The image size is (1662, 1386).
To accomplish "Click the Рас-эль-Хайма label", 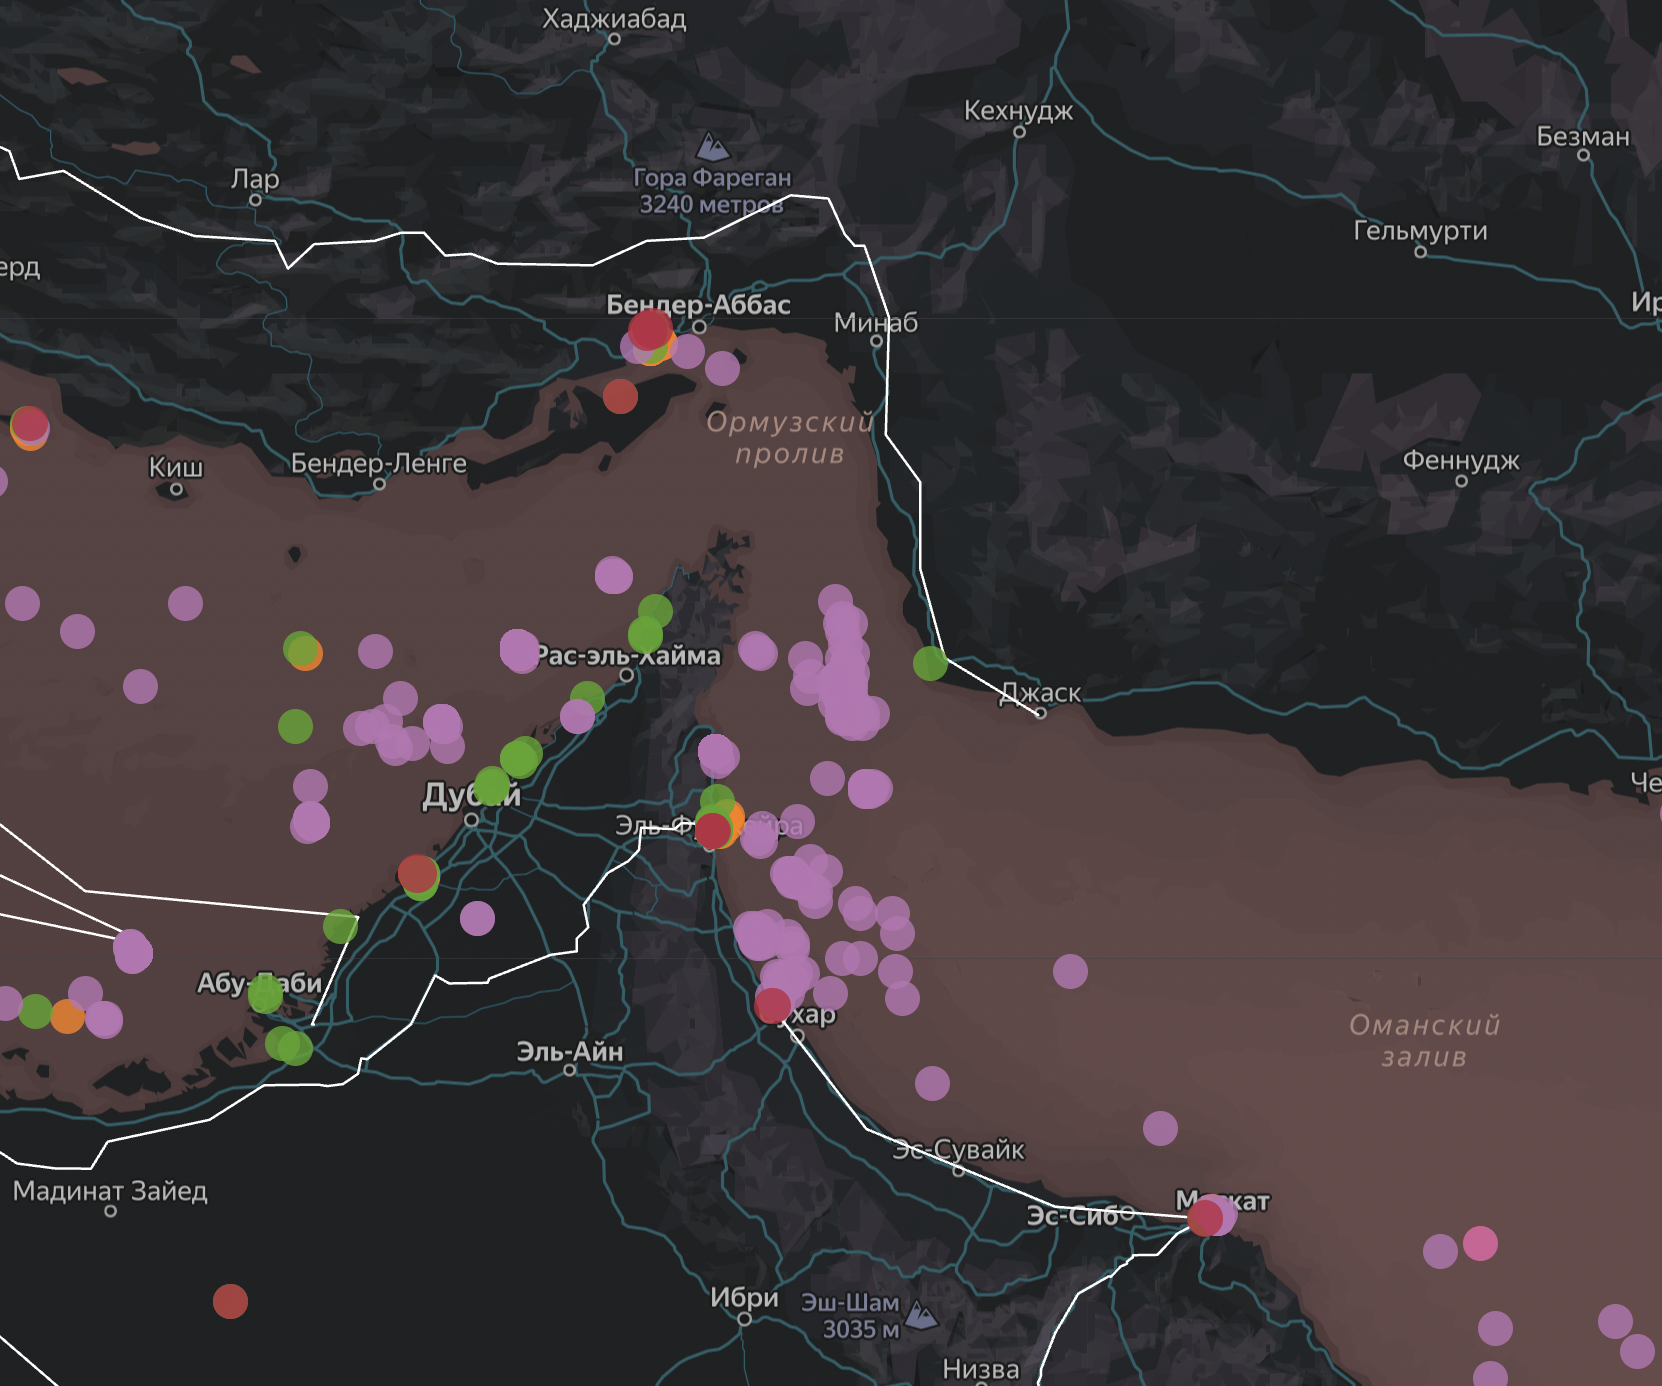I will [628, 655].
